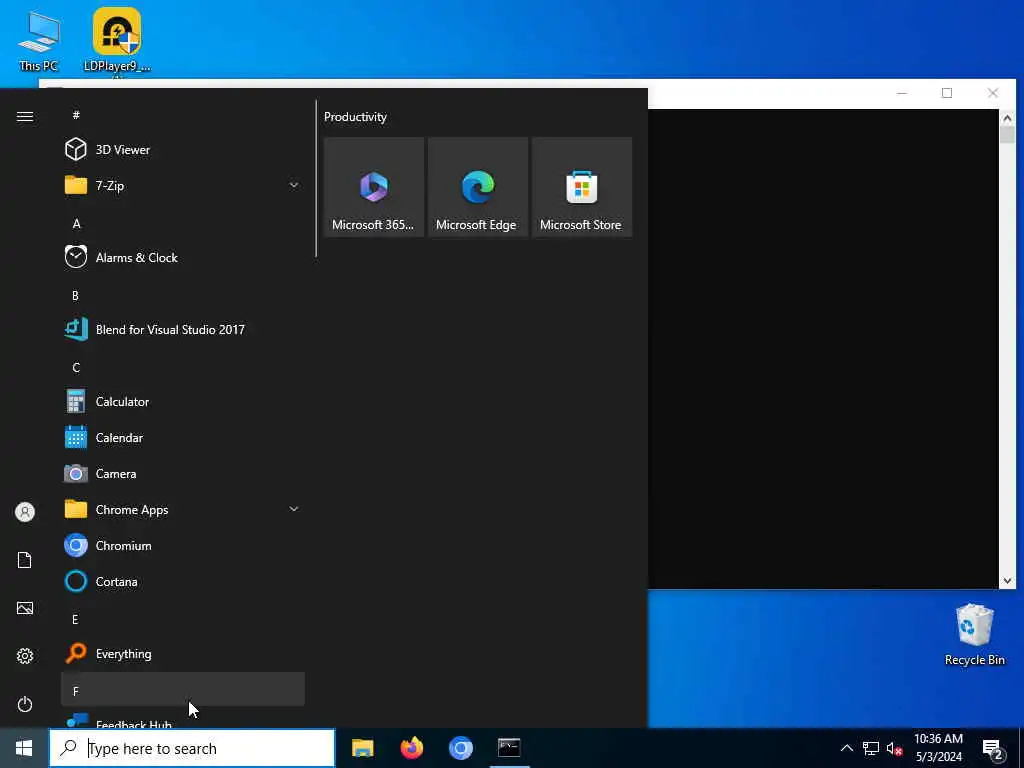Expand the 7-Zip folder chevron
1024x768 pixels.
[x=294, y=185]
